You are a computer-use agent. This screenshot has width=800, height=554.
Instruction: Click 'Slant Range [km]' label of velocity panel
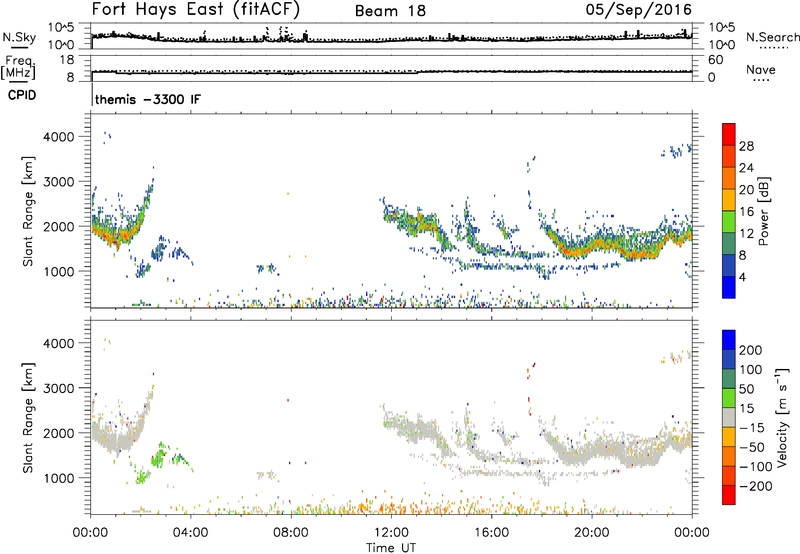[28, 417]
